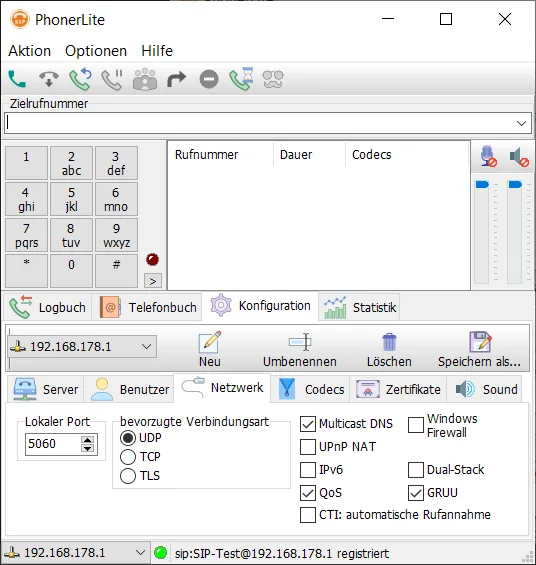The image size is (536, 565).
Task: Switch to the Statistik tab
Action: point(359,307)
